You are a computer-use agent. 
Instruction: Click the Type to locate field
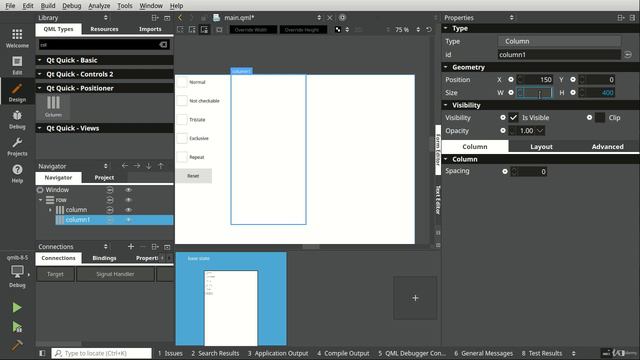(x=102, y=353)
